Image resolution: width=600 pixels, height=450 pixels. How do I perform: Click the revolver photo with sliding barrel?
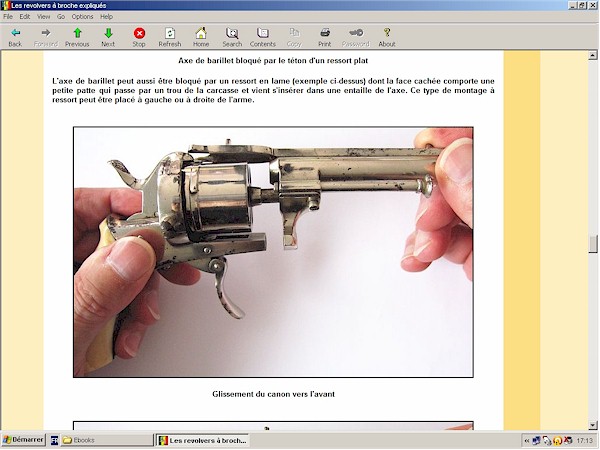273,252
